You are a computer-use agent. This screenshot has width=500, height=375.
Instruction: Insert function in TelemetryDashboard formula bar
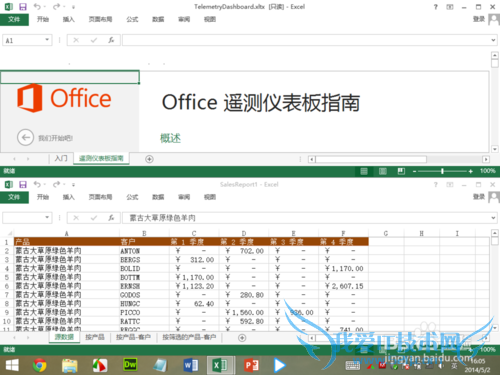111,40
